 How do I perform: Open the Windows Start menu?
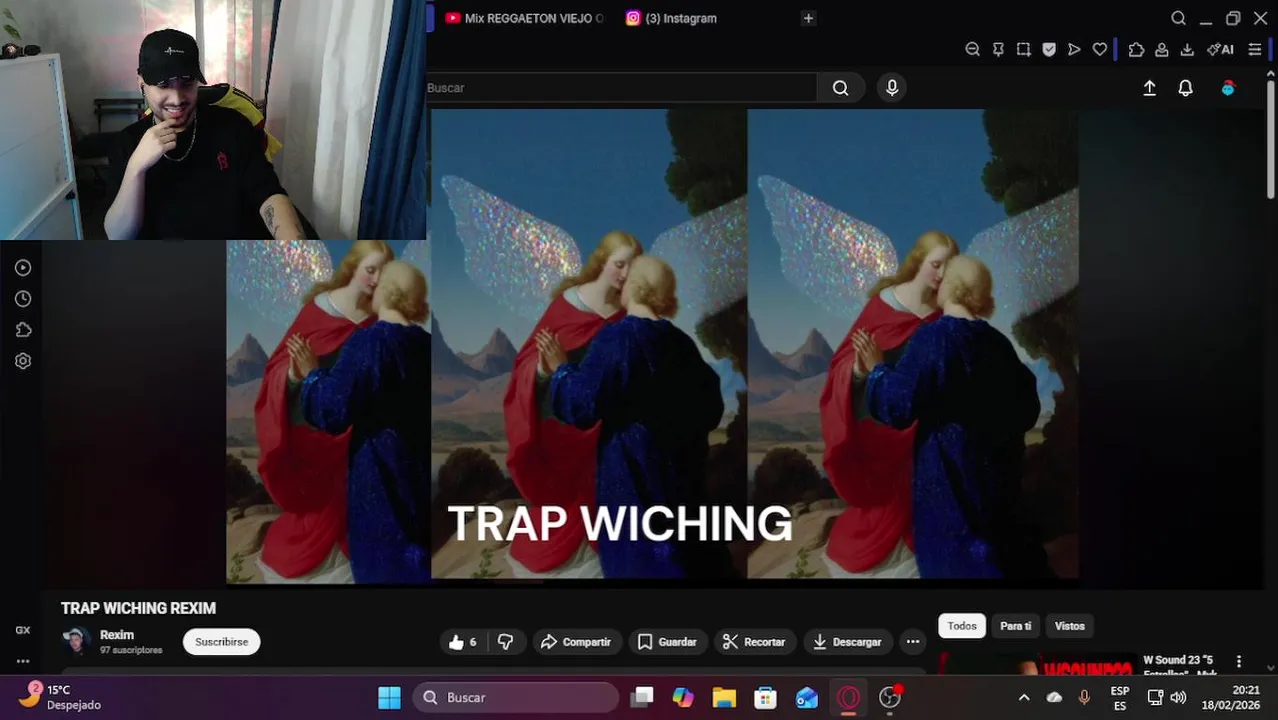point(390,698)
